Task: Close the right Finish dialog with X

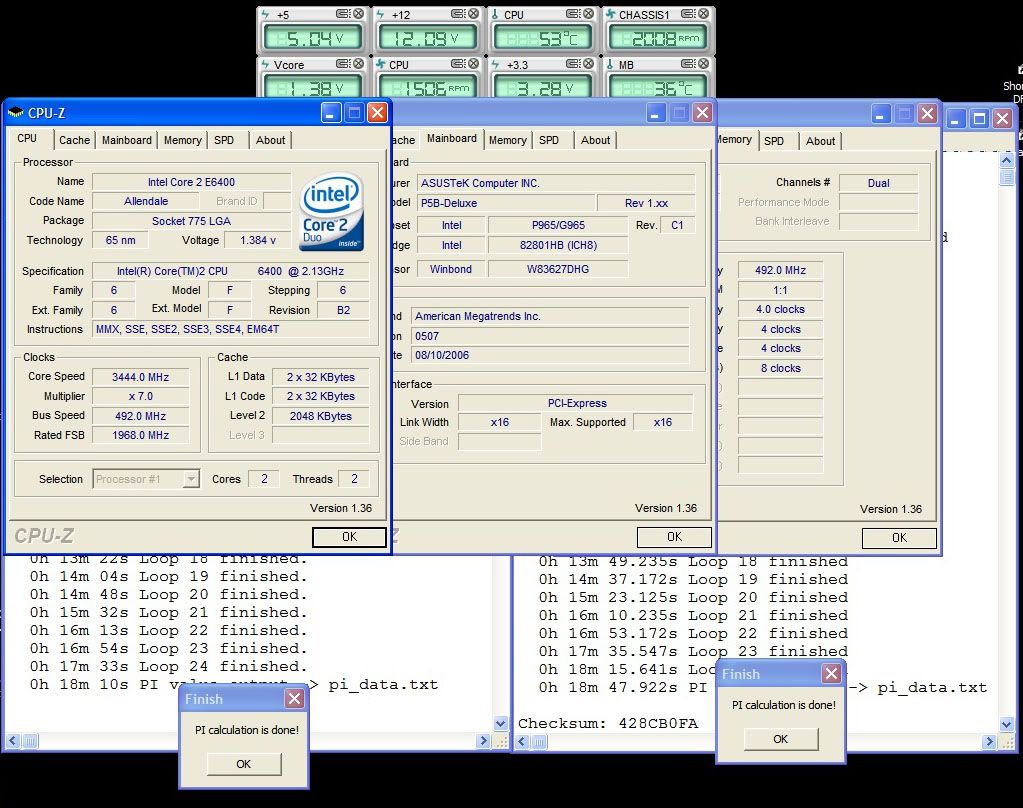Action: (831, 674)
